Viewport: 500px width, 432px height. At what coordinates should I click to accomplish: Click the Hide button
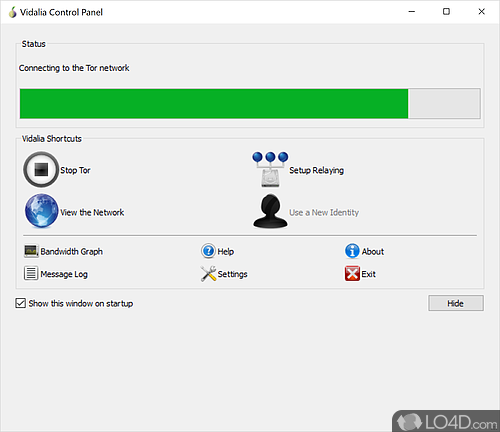tap(456, 303)
